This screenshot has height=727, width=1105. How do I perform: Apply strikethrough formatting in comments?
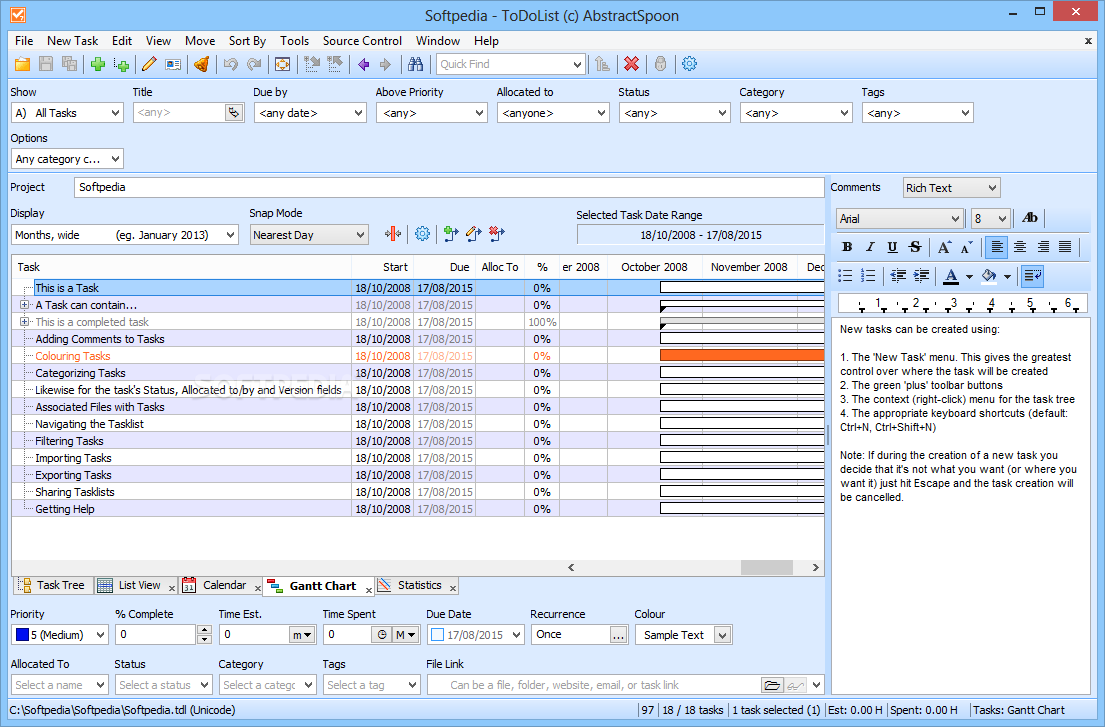[x=915, y=247]
